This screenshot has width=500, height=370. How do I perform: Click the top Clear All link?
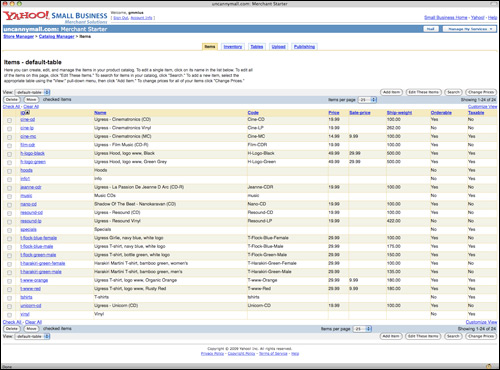[31, 107]
